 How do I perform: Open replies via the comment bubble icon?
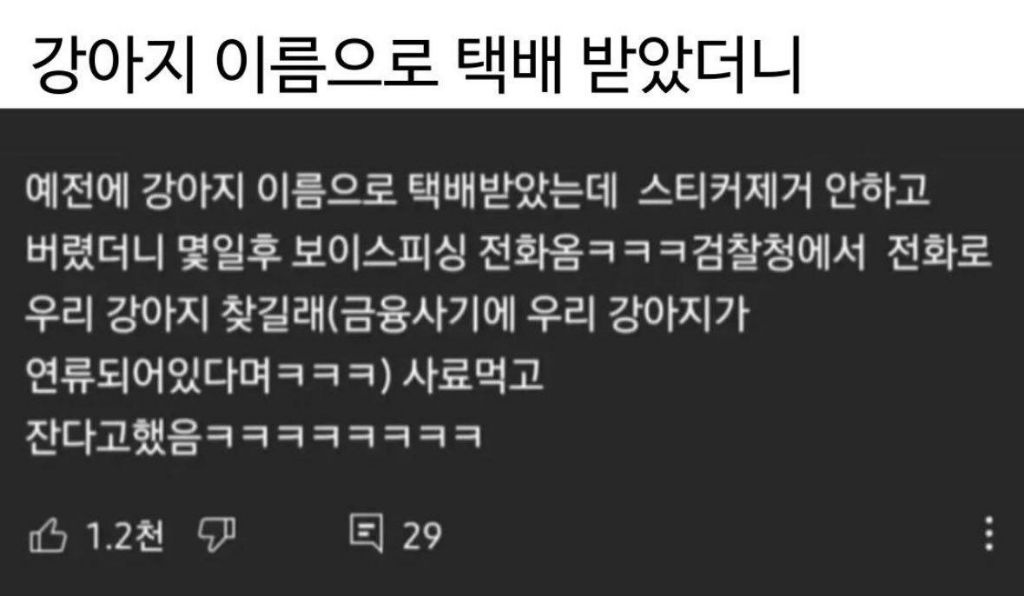[366, 533]
